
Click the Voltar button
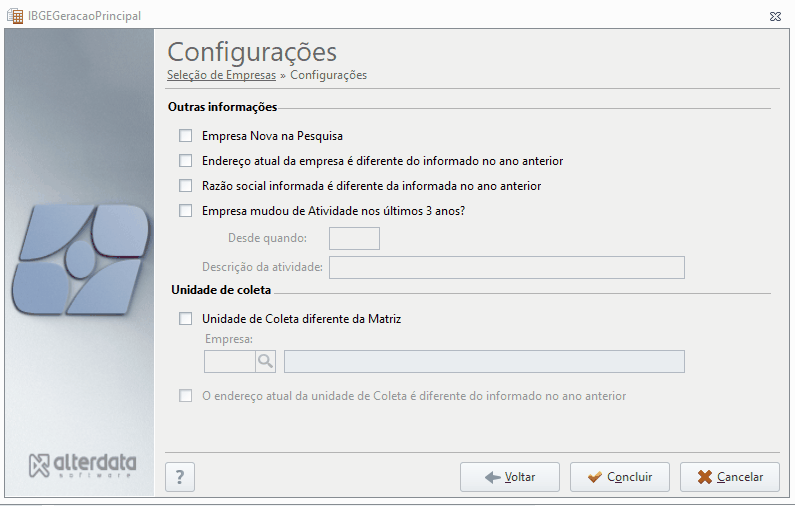pyautogui.click(x=510, y=477)
